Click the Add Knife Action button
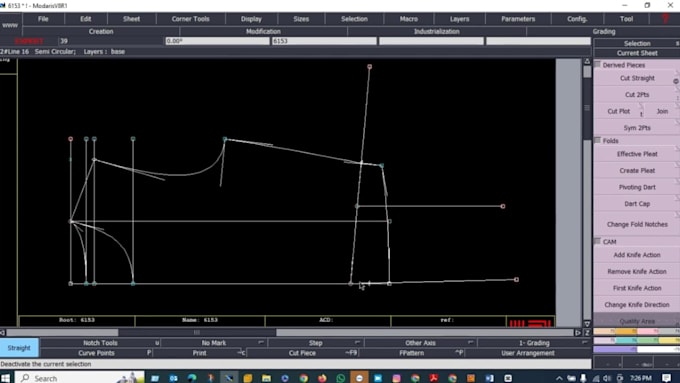The width and height of the screenshot is (680, 383). [x=637, y=255]
